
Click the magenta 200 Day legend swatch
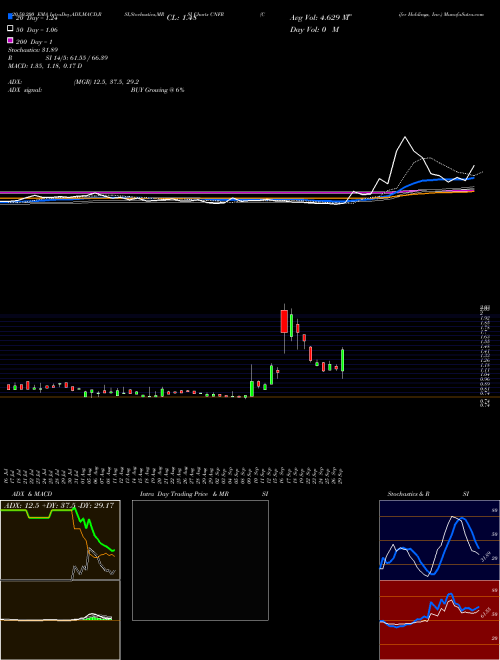(10, 40)
